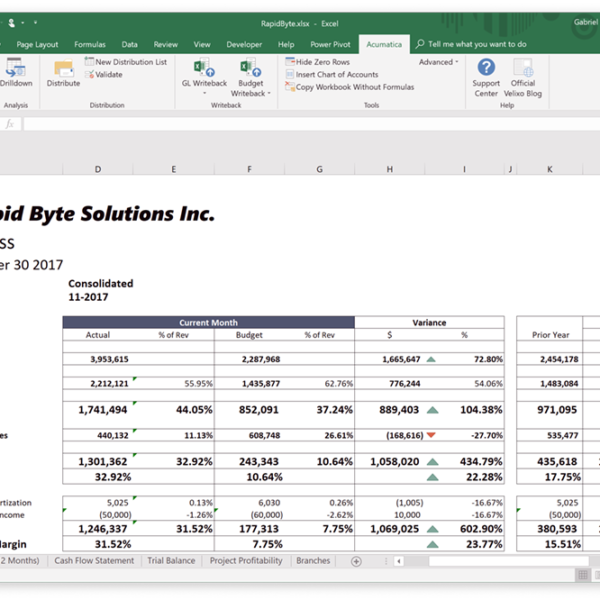600x600 pixels.
Task: Open the Help ribbon tab
Action: point(286,44)
